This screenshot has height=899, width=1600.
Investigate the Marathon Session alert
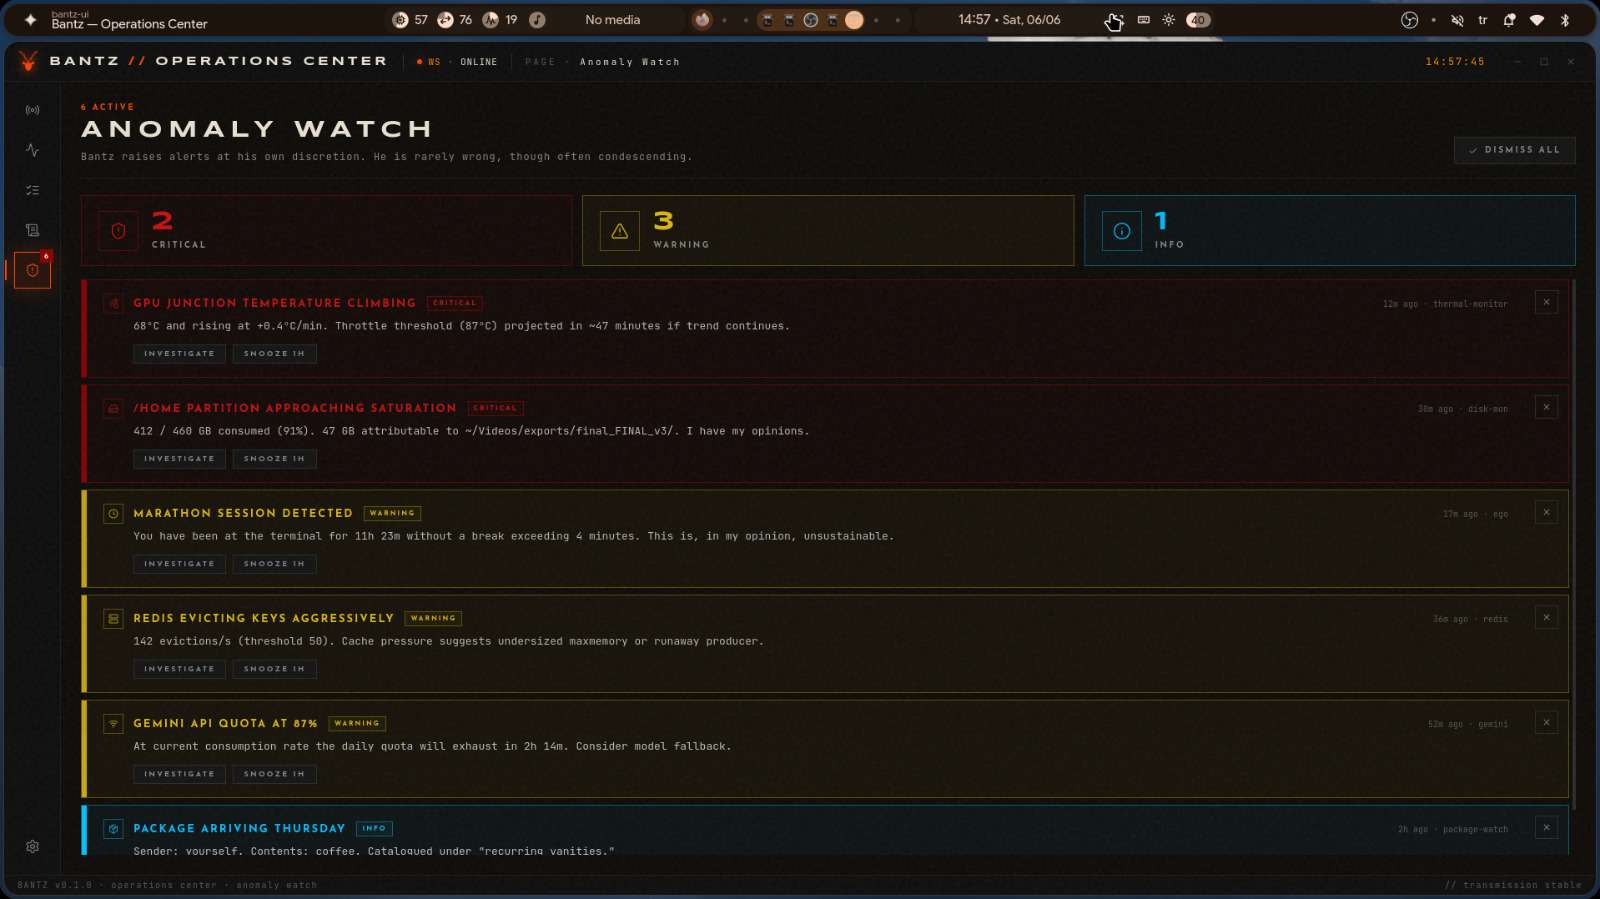coord(179,564)
